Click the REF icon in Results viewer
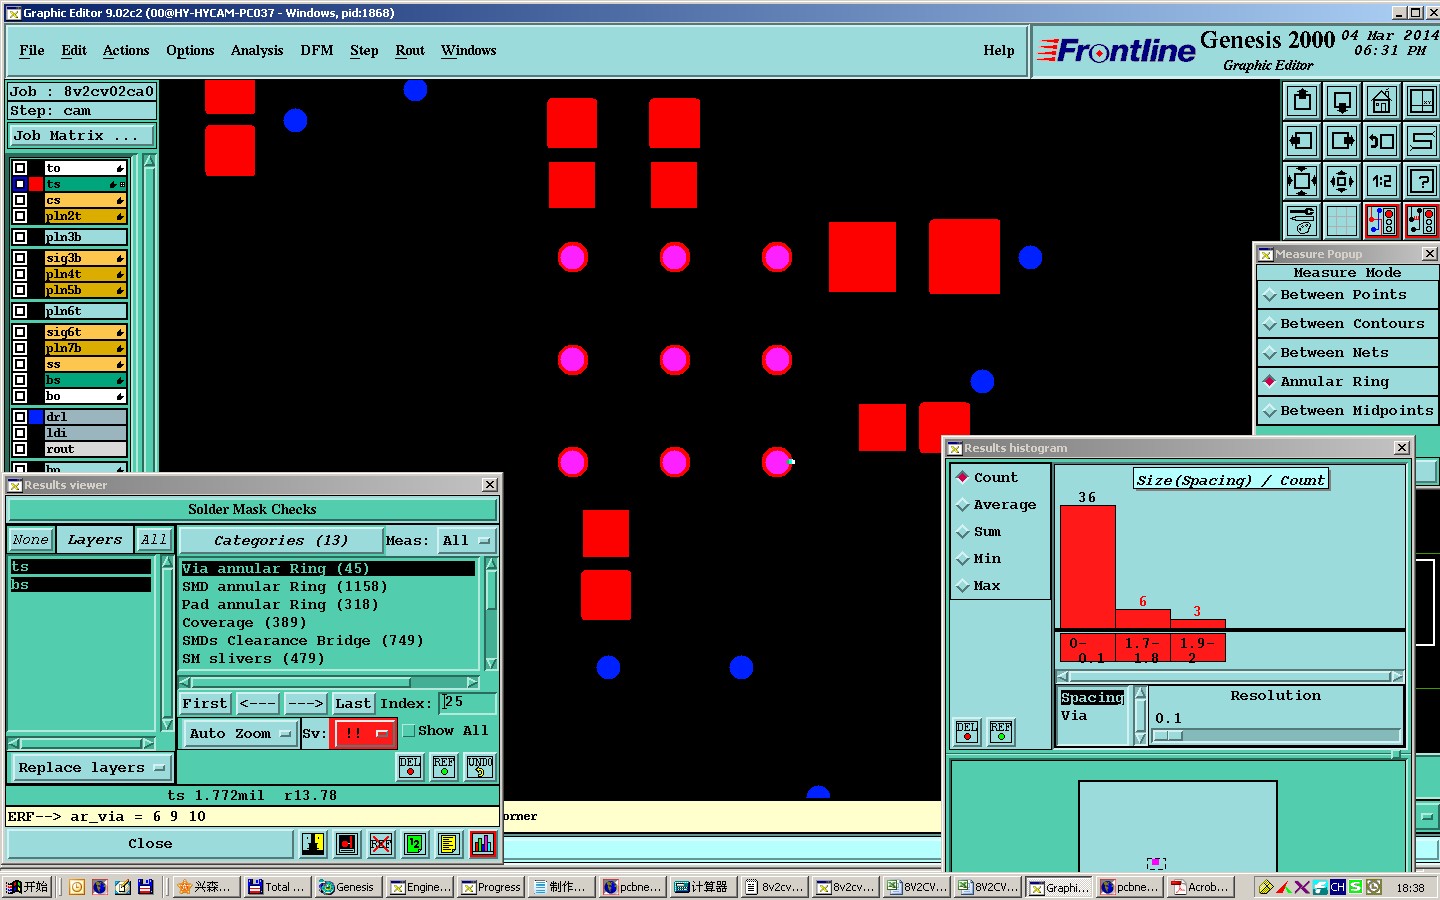1440x900 pixels. (x=444, y=767)
